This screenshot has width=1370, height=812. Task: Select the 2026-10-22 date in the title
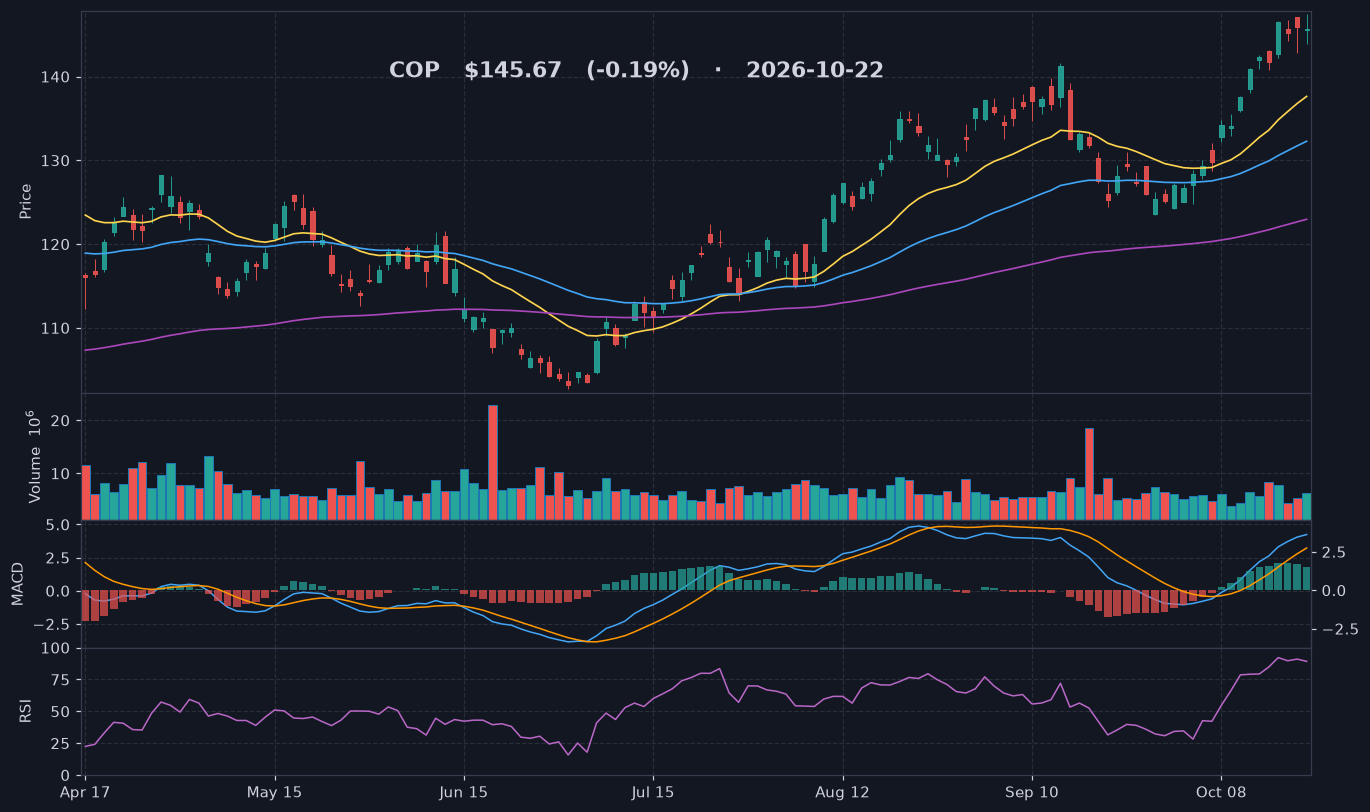(815, 71)
